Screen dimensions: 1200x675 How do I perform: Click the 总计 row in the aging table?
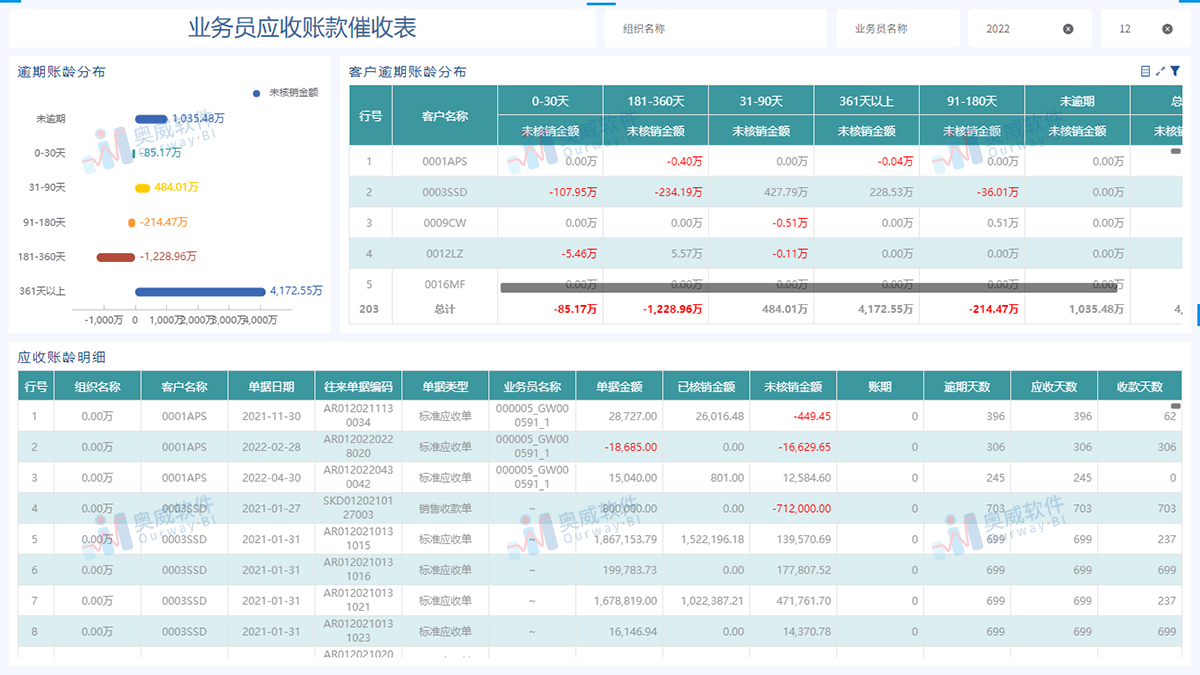click(444, 310)
